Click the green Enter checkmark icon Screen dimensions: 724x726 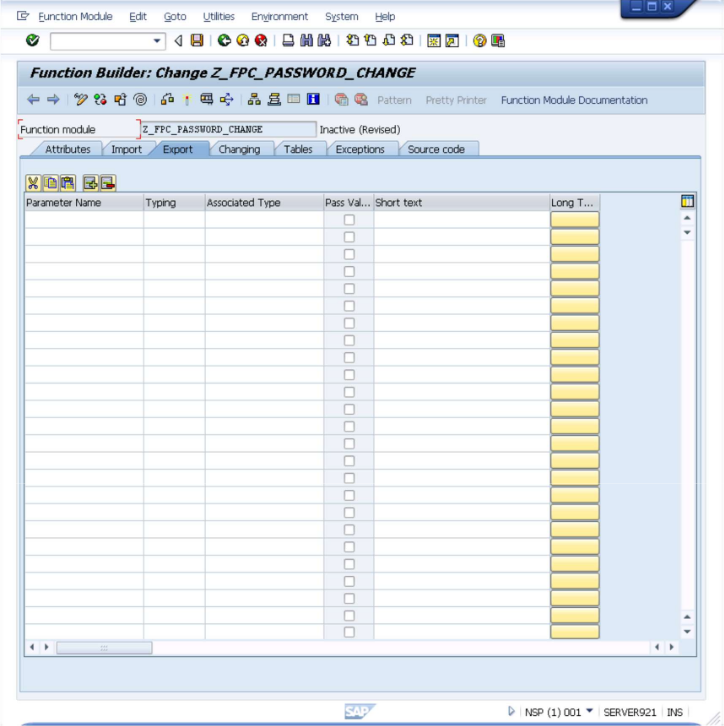[x=32, y=41]
